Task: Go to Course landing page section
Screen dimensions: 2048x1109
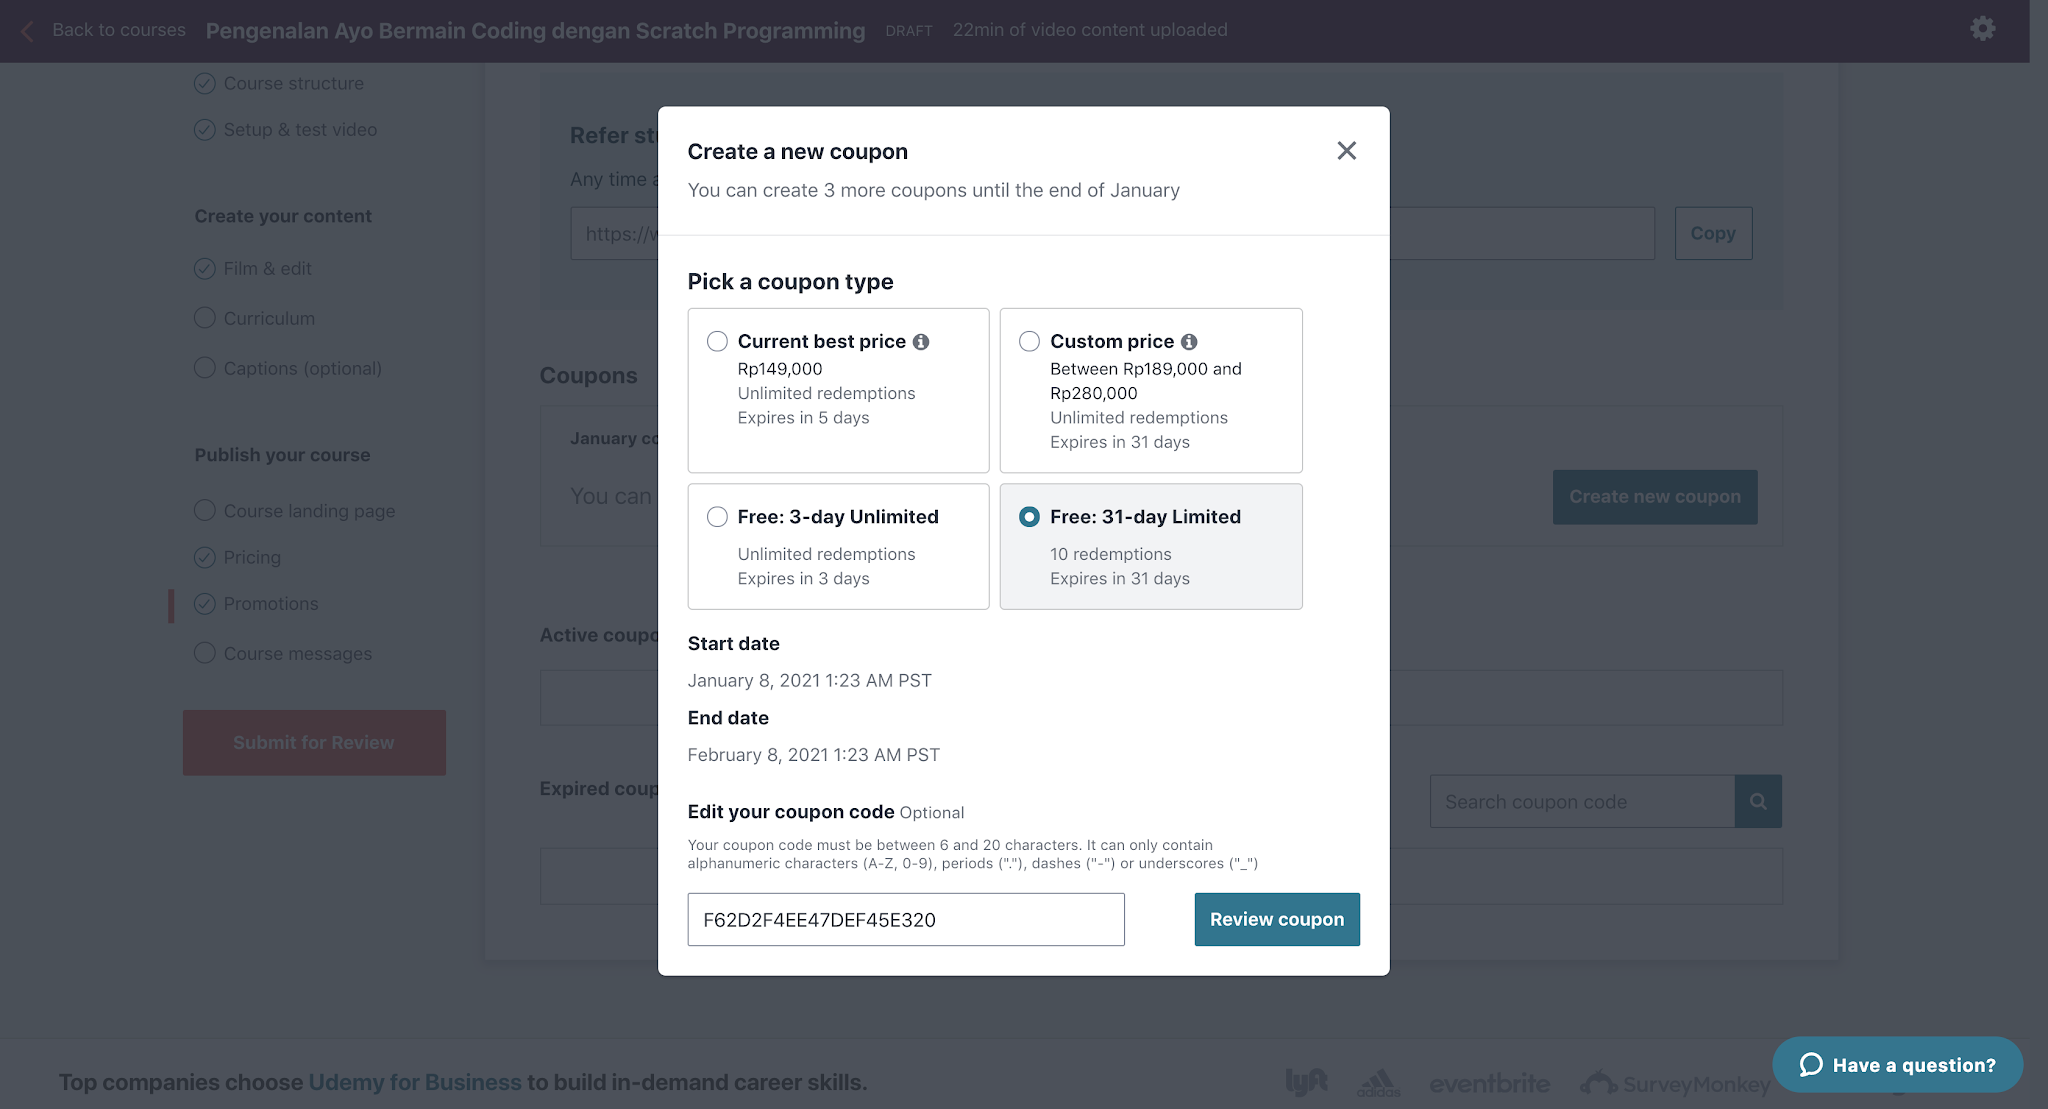Action: (x=309, y=511)
